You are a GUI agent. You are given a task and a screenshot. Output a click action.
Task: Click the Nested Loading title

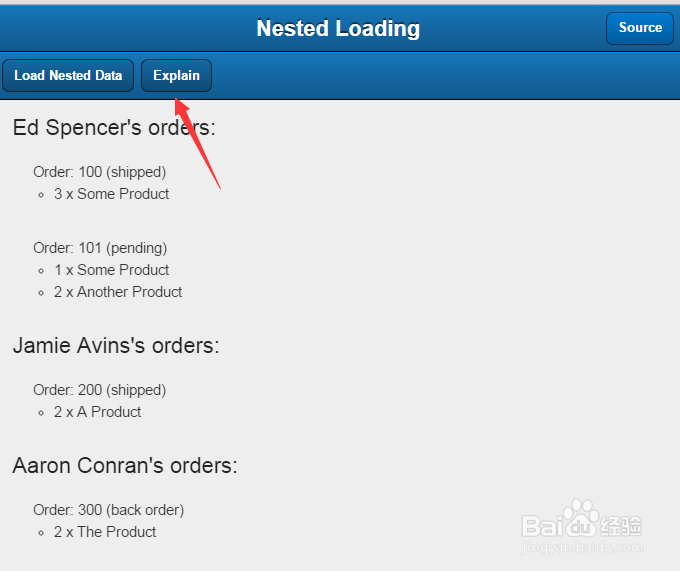point(338,28)
